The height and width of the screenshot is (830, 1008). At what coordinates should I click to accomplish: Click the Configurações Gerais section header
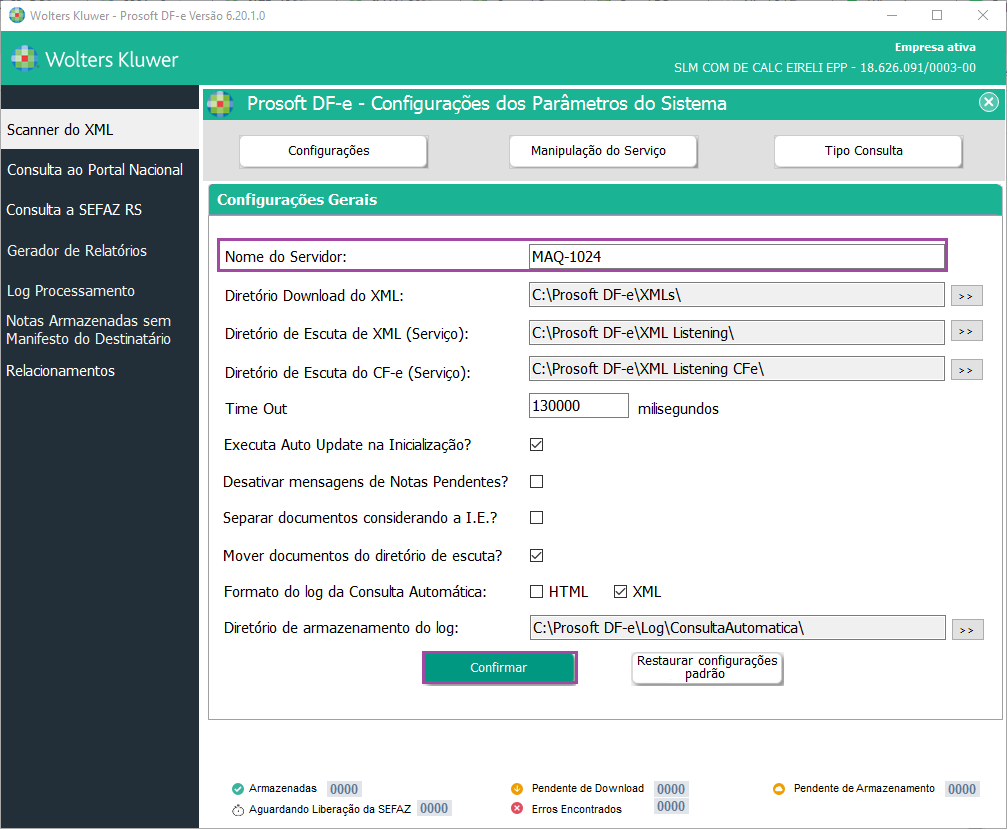[605, 200]
